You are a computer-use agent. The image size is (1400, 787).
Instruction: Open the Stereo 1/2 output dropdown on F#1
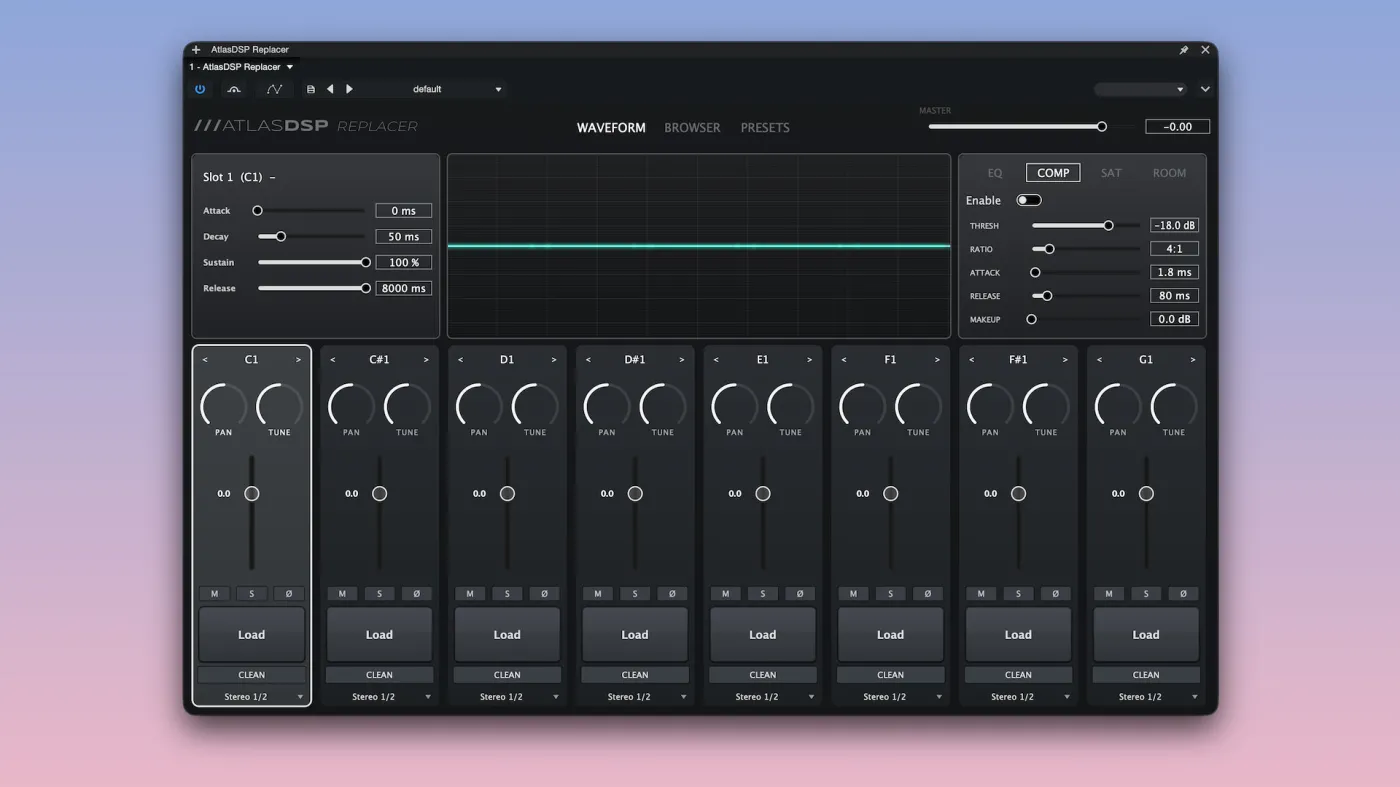(x=1018, y=697)
